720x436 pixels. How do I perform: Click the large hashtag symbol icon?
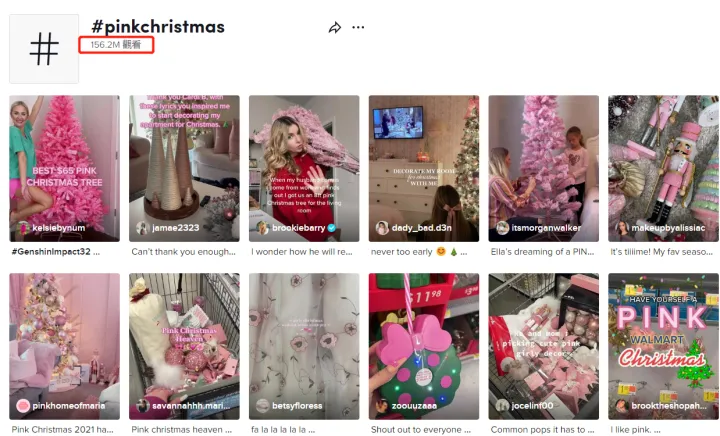(44, 49)
